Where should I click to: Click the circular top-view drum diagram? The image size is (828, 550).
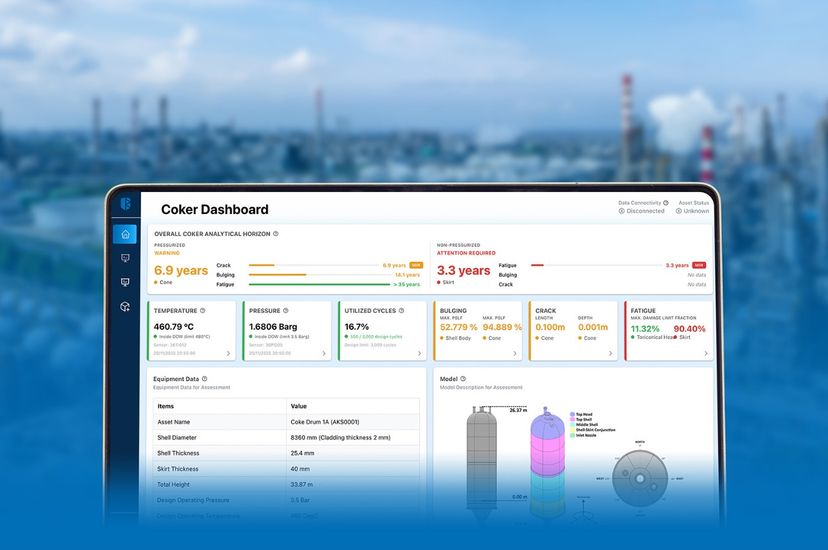click(x=640, y=479)
